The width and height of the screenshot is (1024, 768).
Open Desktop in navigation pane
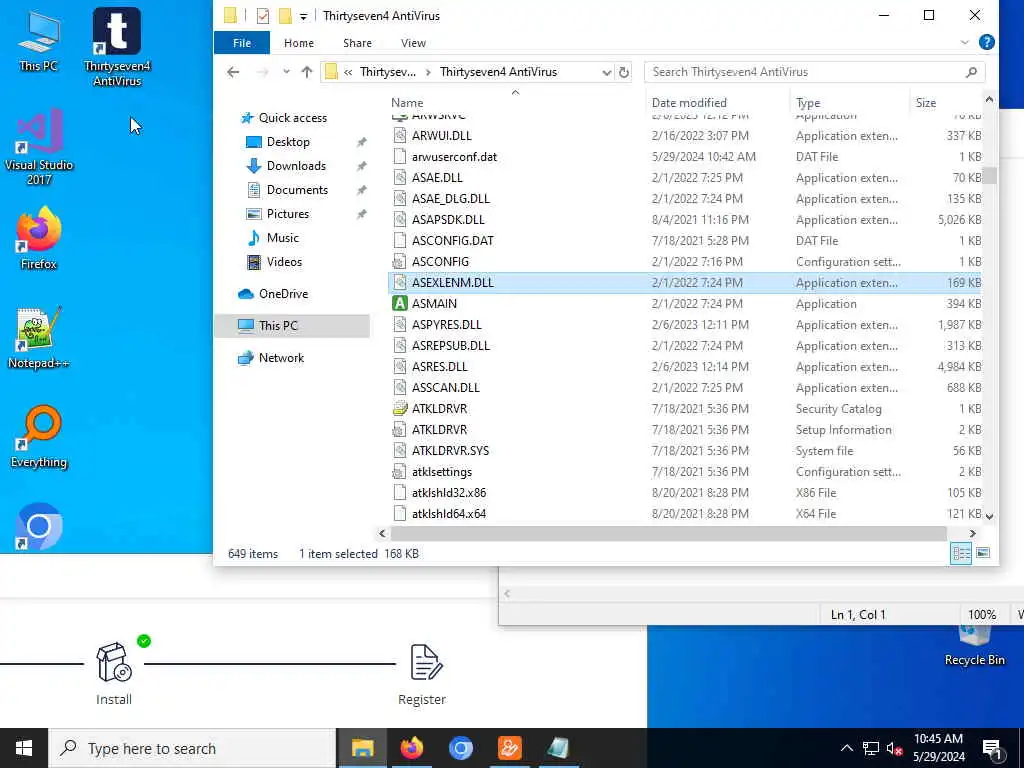[288, 142]
